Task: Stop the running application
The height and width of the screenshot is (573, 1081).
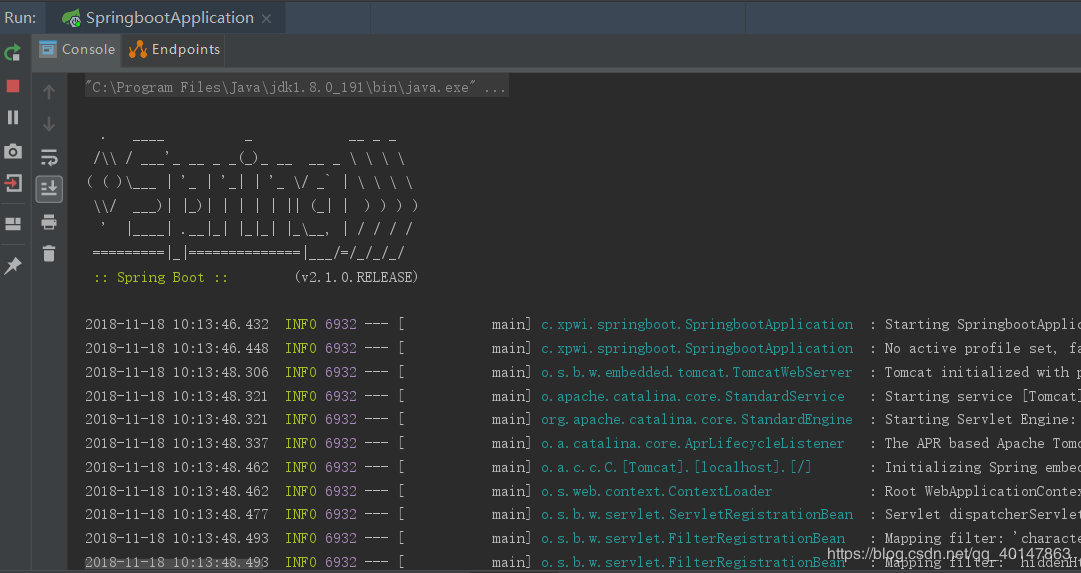Action: (x=13, y=86)
